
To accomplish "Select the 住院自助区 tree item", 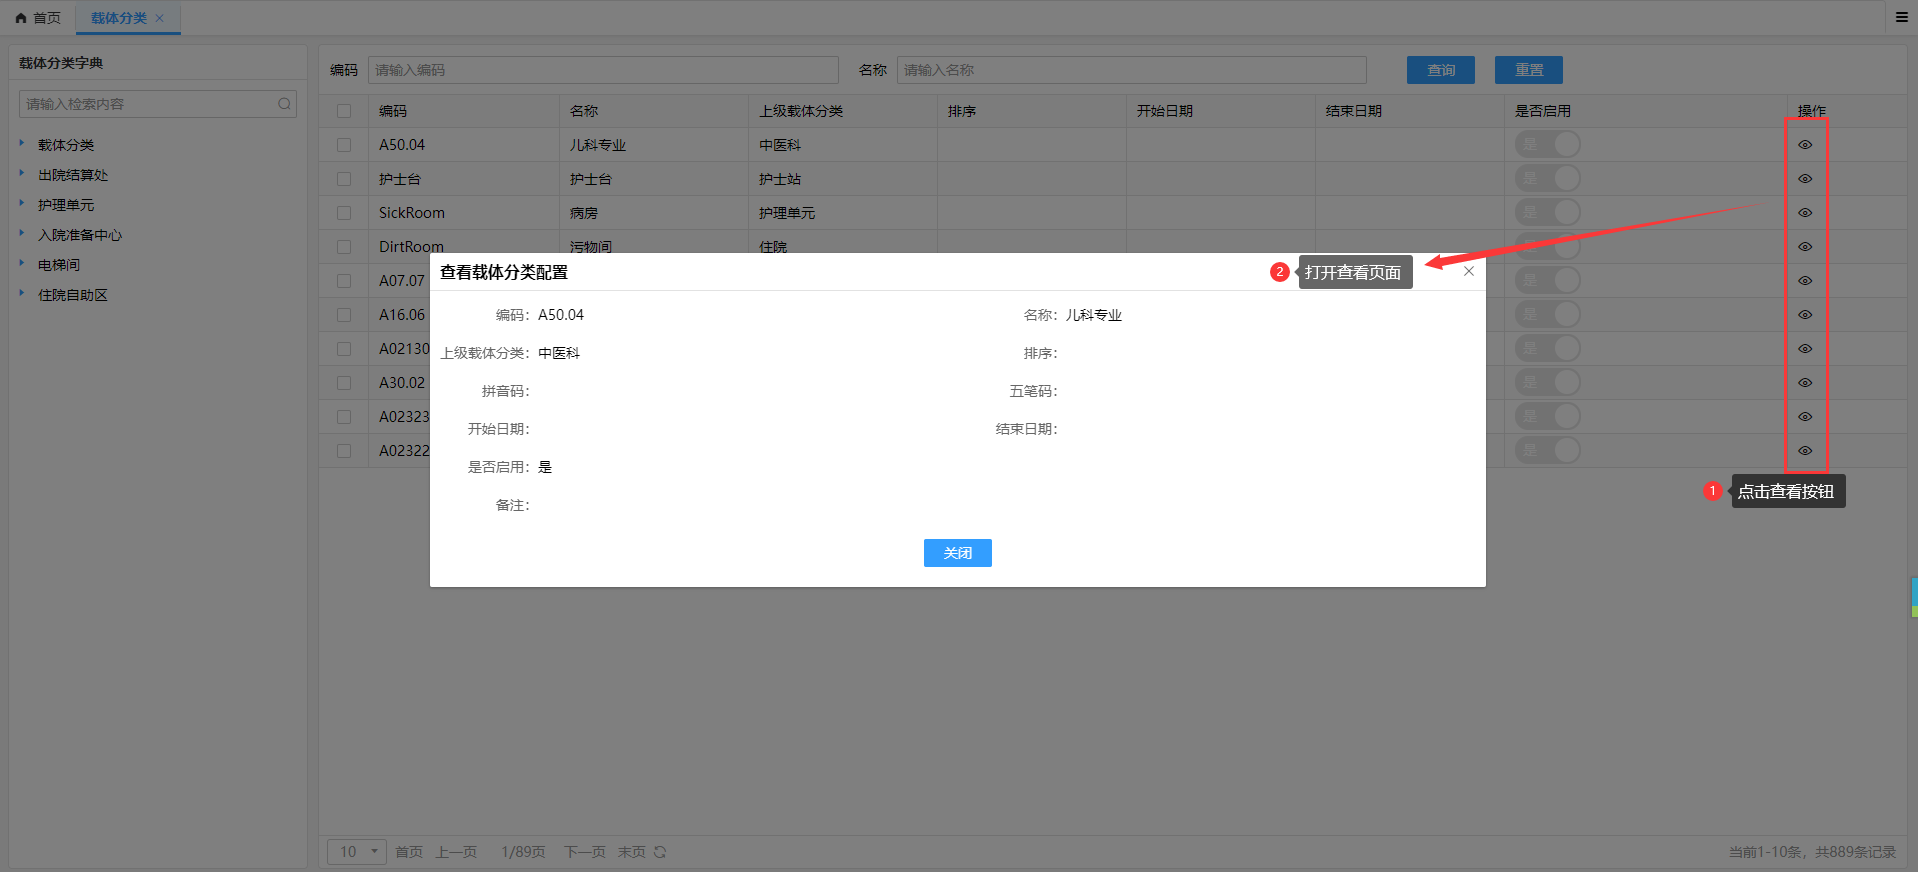I will point(73,295).
